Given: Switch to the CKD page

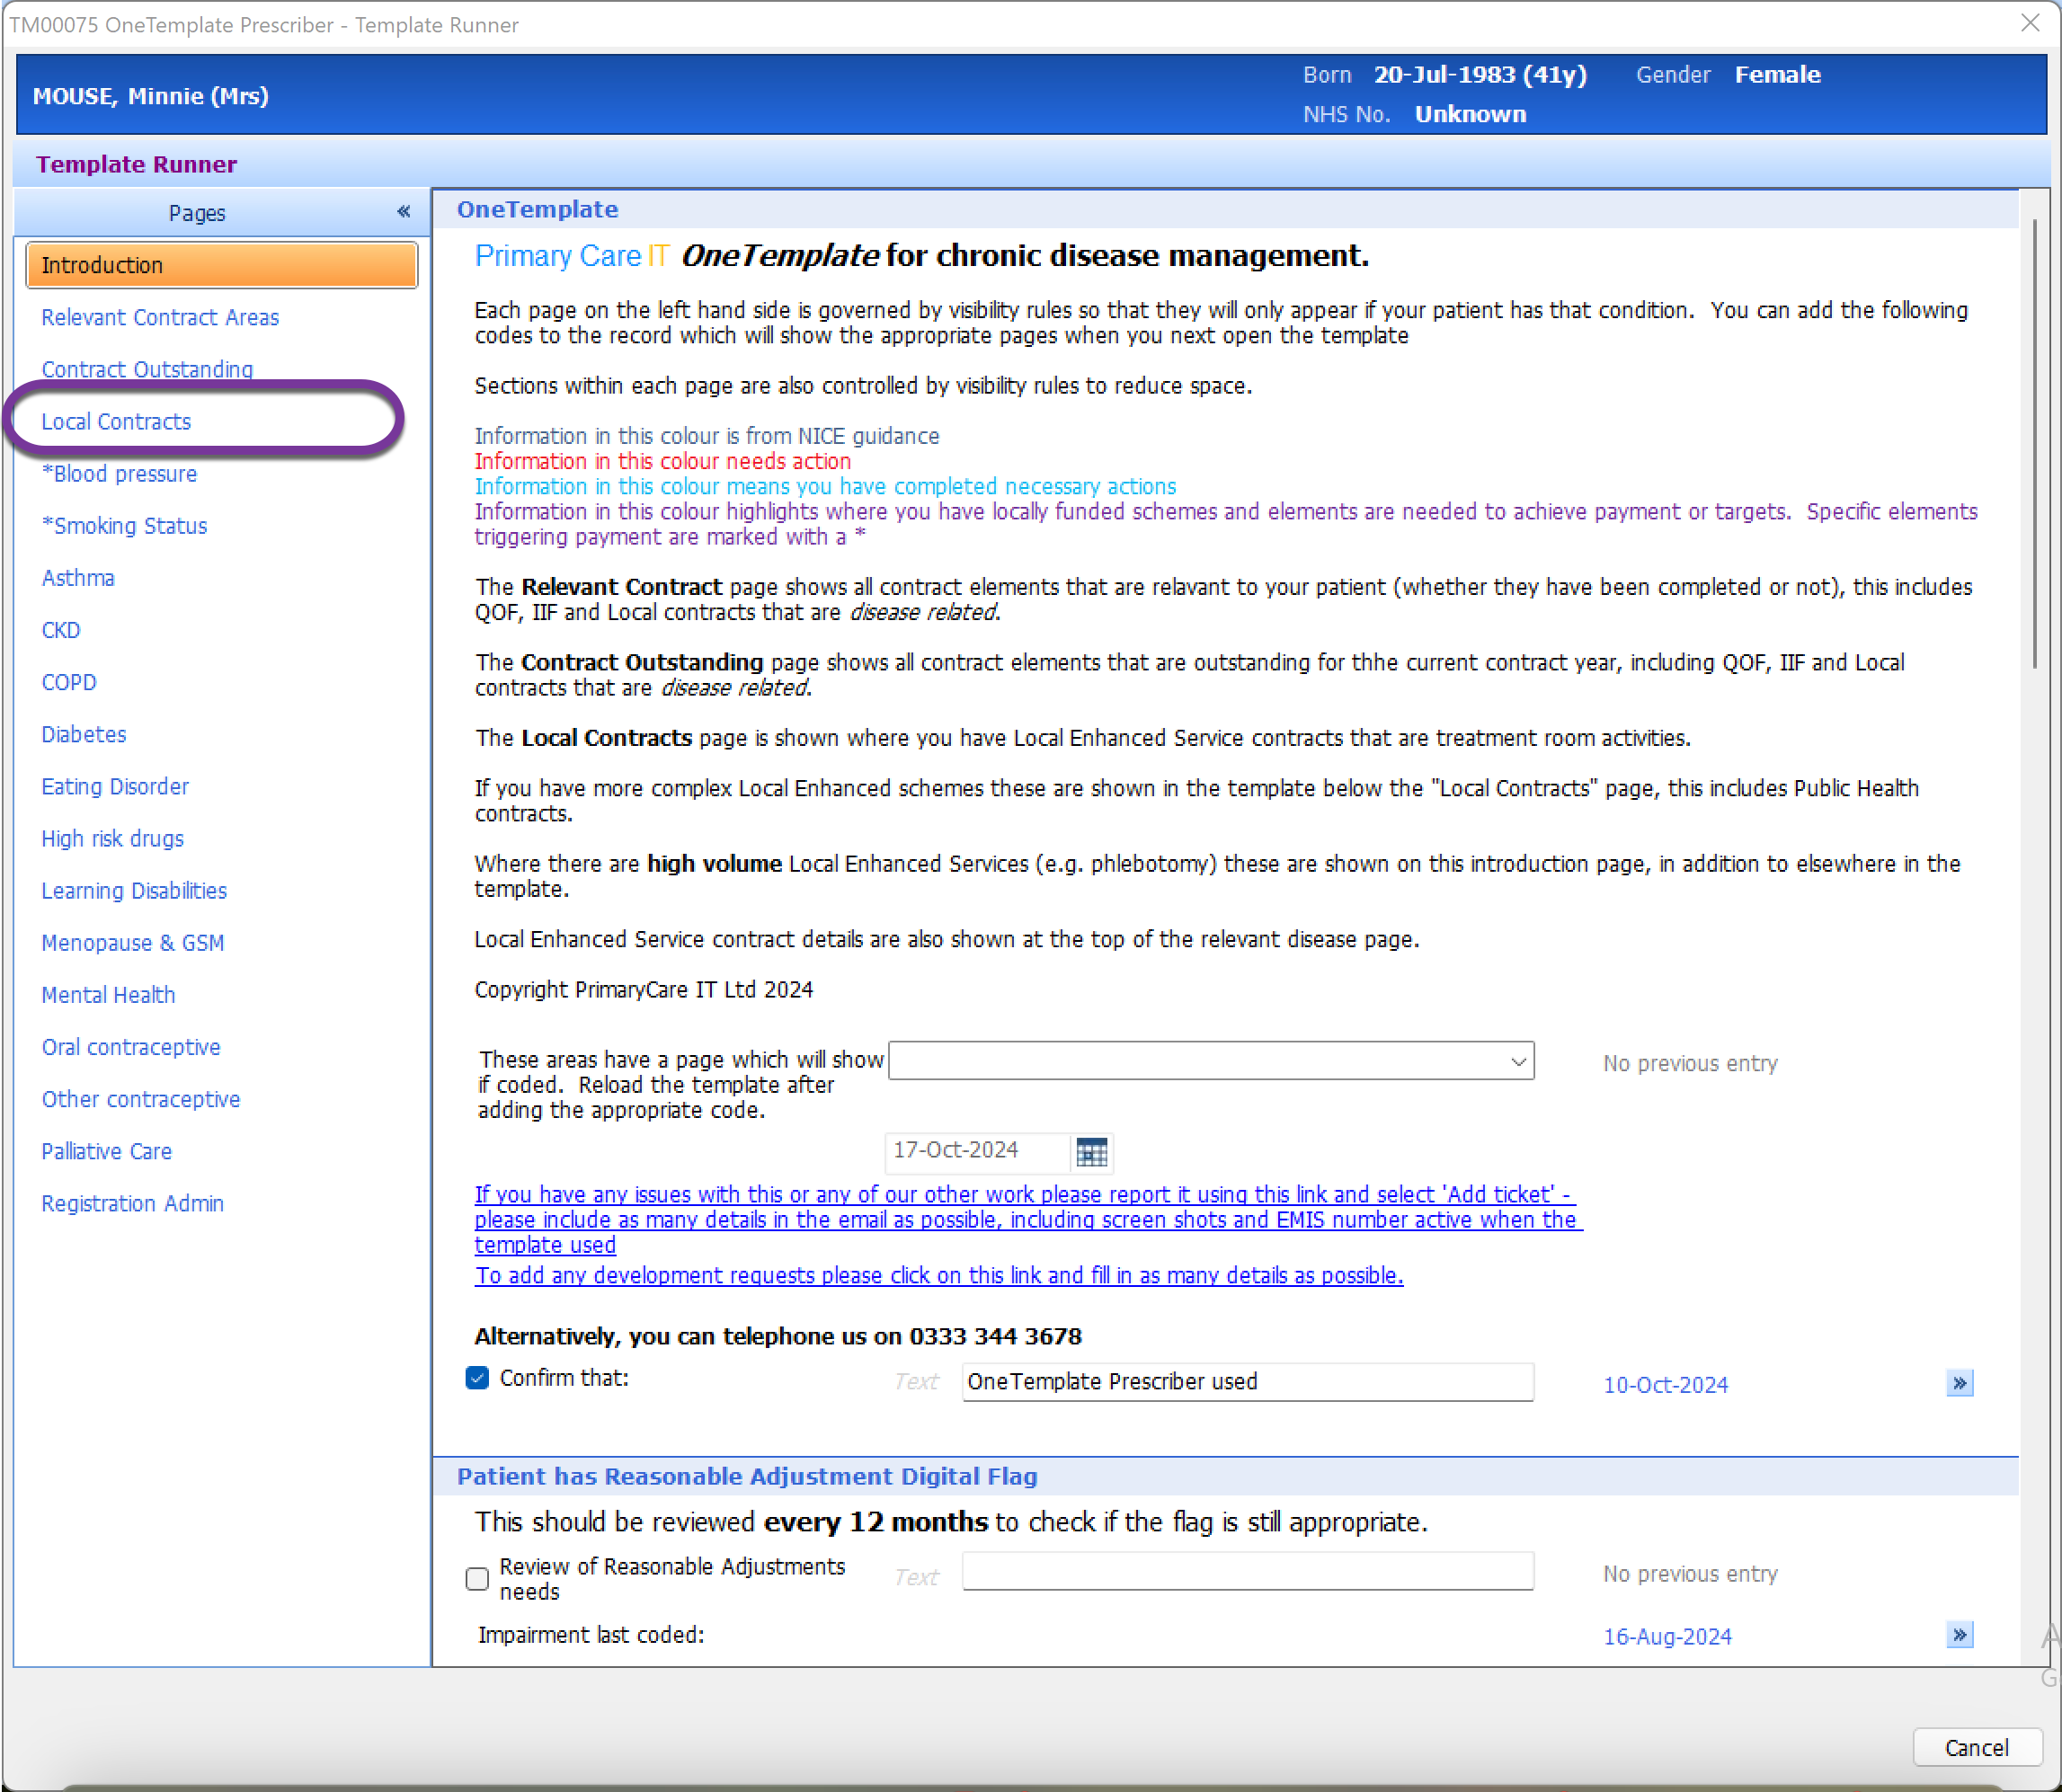Looking at the screenshot, I should point(61,630).
